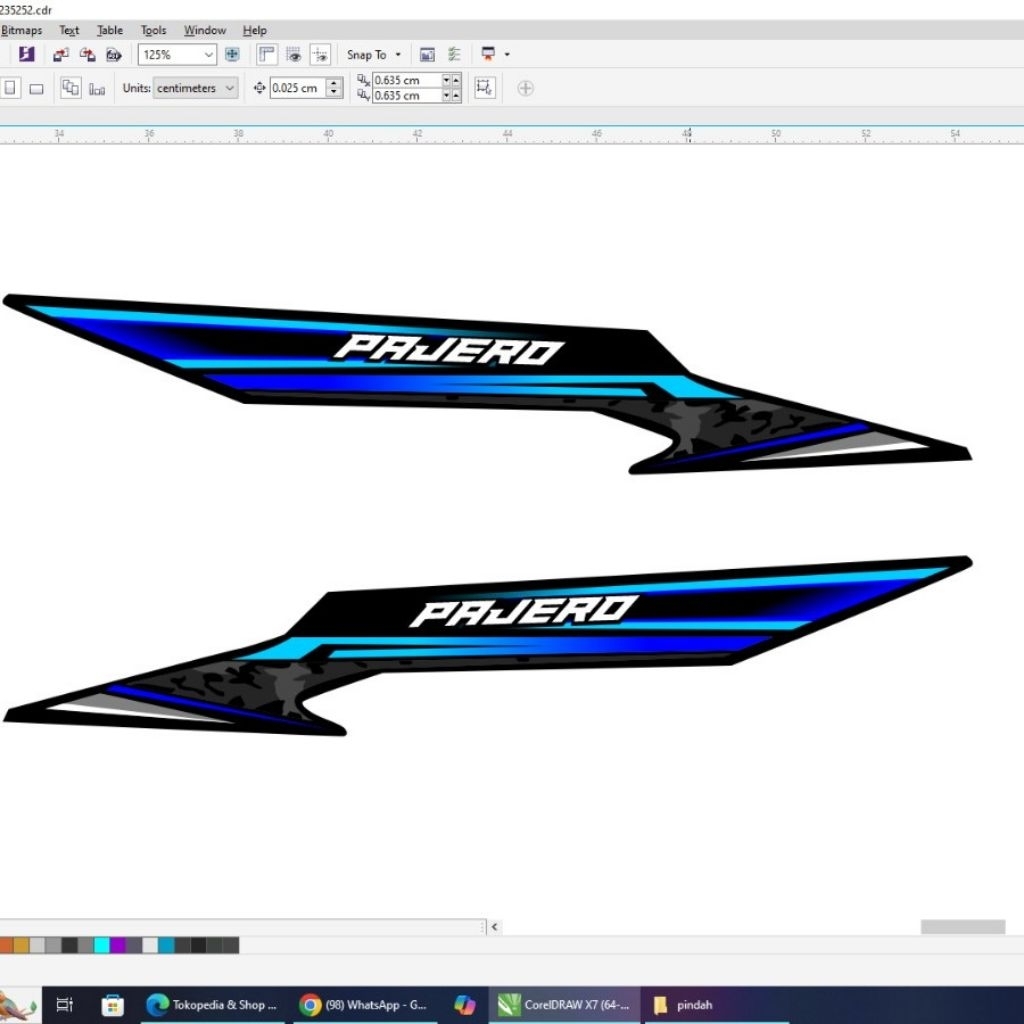The width and height of the screenshot is (1024, 1024).
Task: Open the Text menu
Action: 69,30
